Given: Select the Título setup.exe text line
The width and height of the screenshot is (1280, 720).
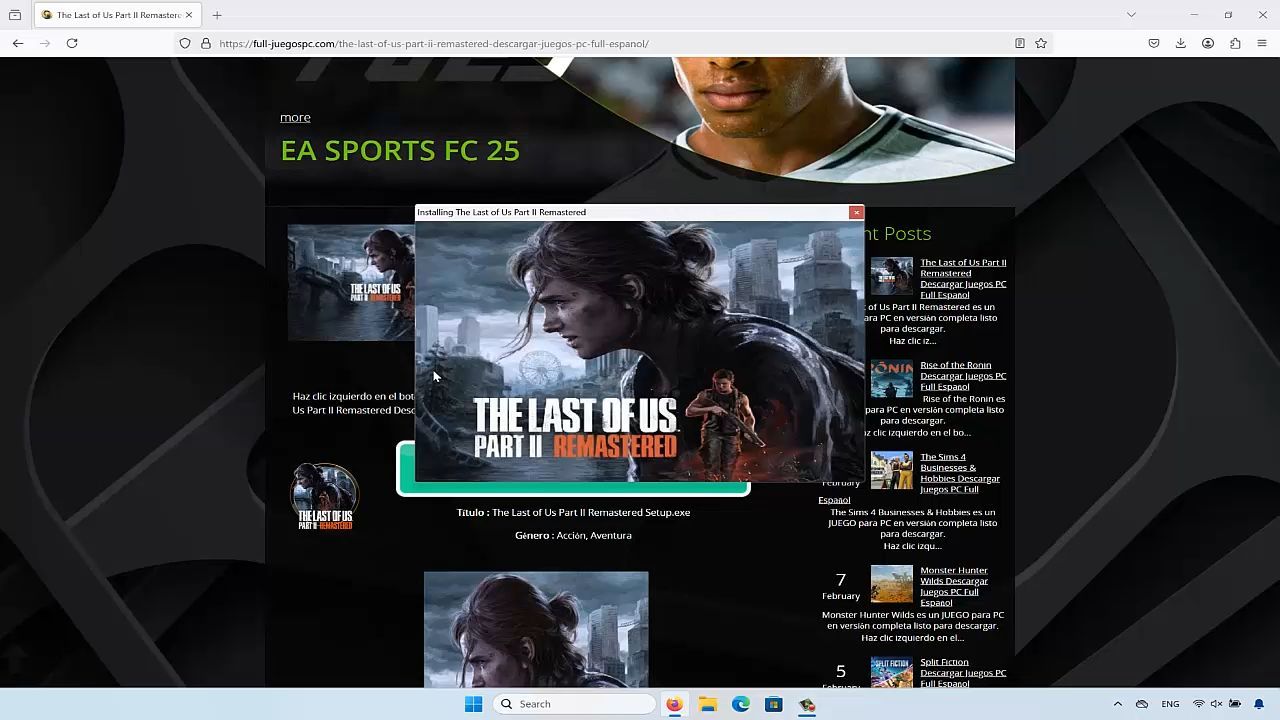Looking at the screenshot, I should (x=573, y=512).
